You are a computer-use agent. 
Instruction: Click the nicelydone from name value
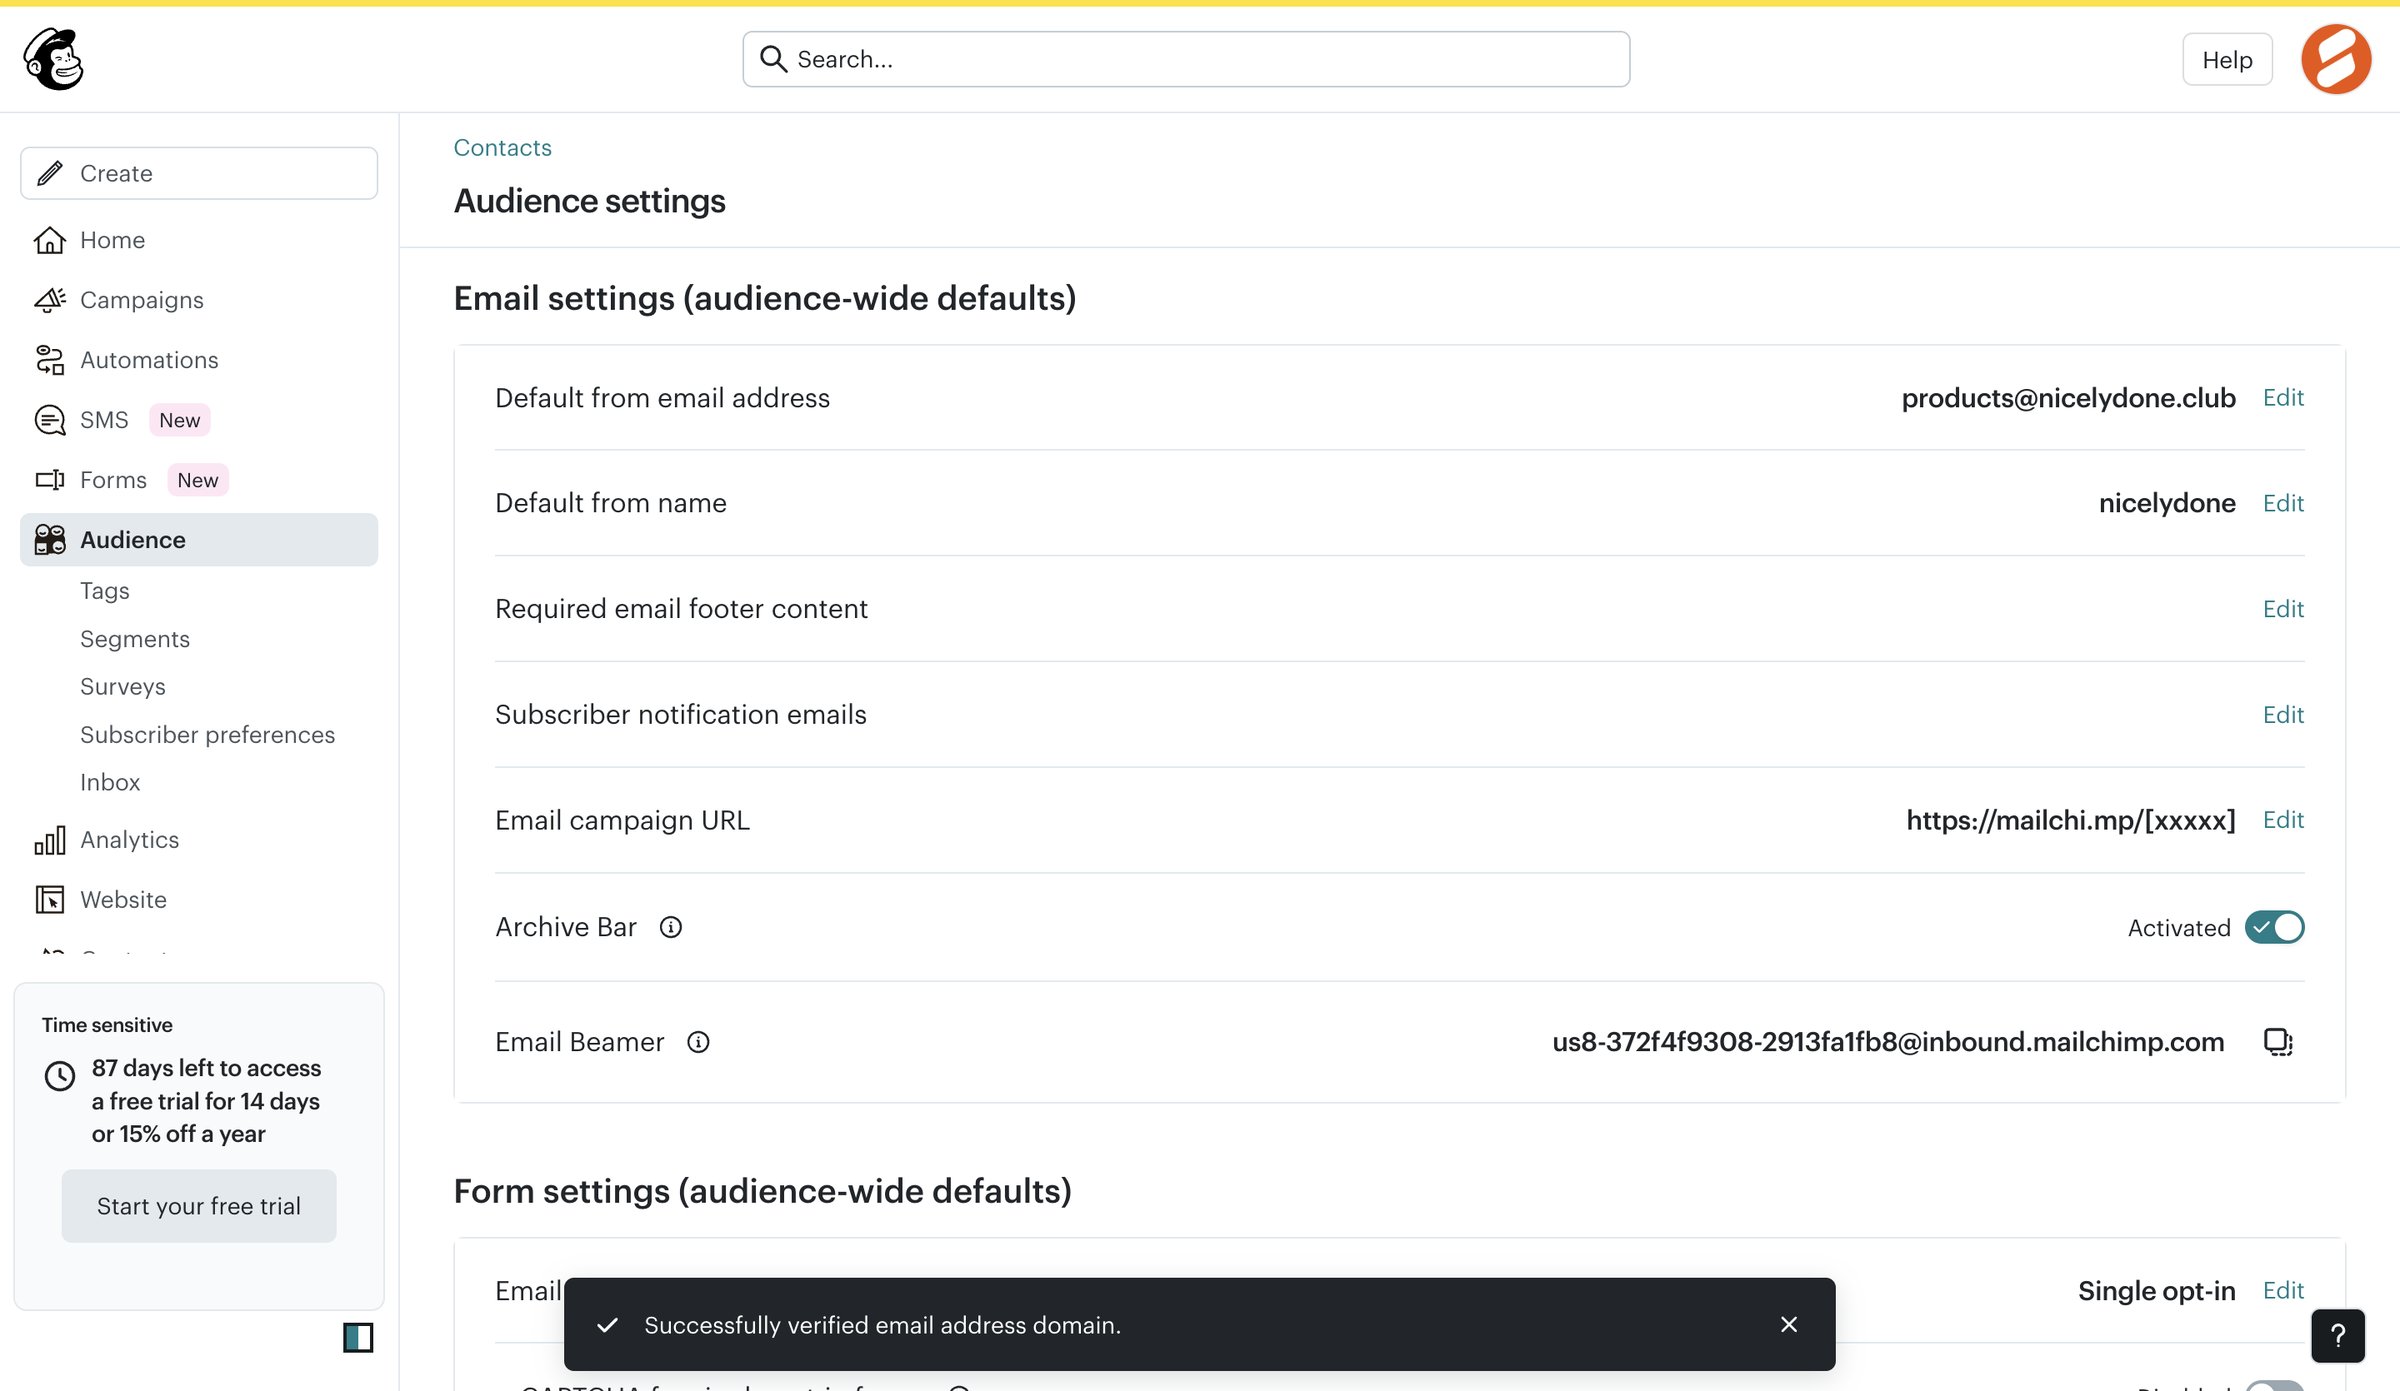tap(2167, 503)
